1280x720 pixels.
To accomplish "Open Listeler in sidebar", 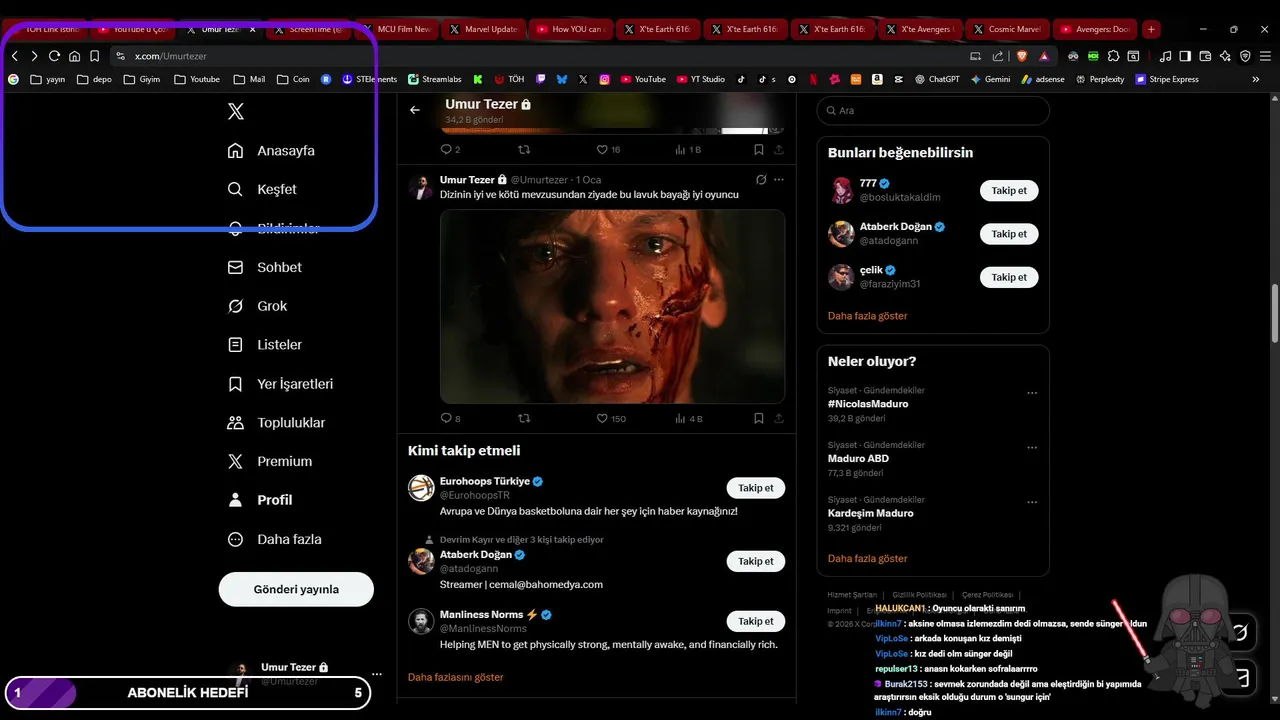I will pos(265,345).
